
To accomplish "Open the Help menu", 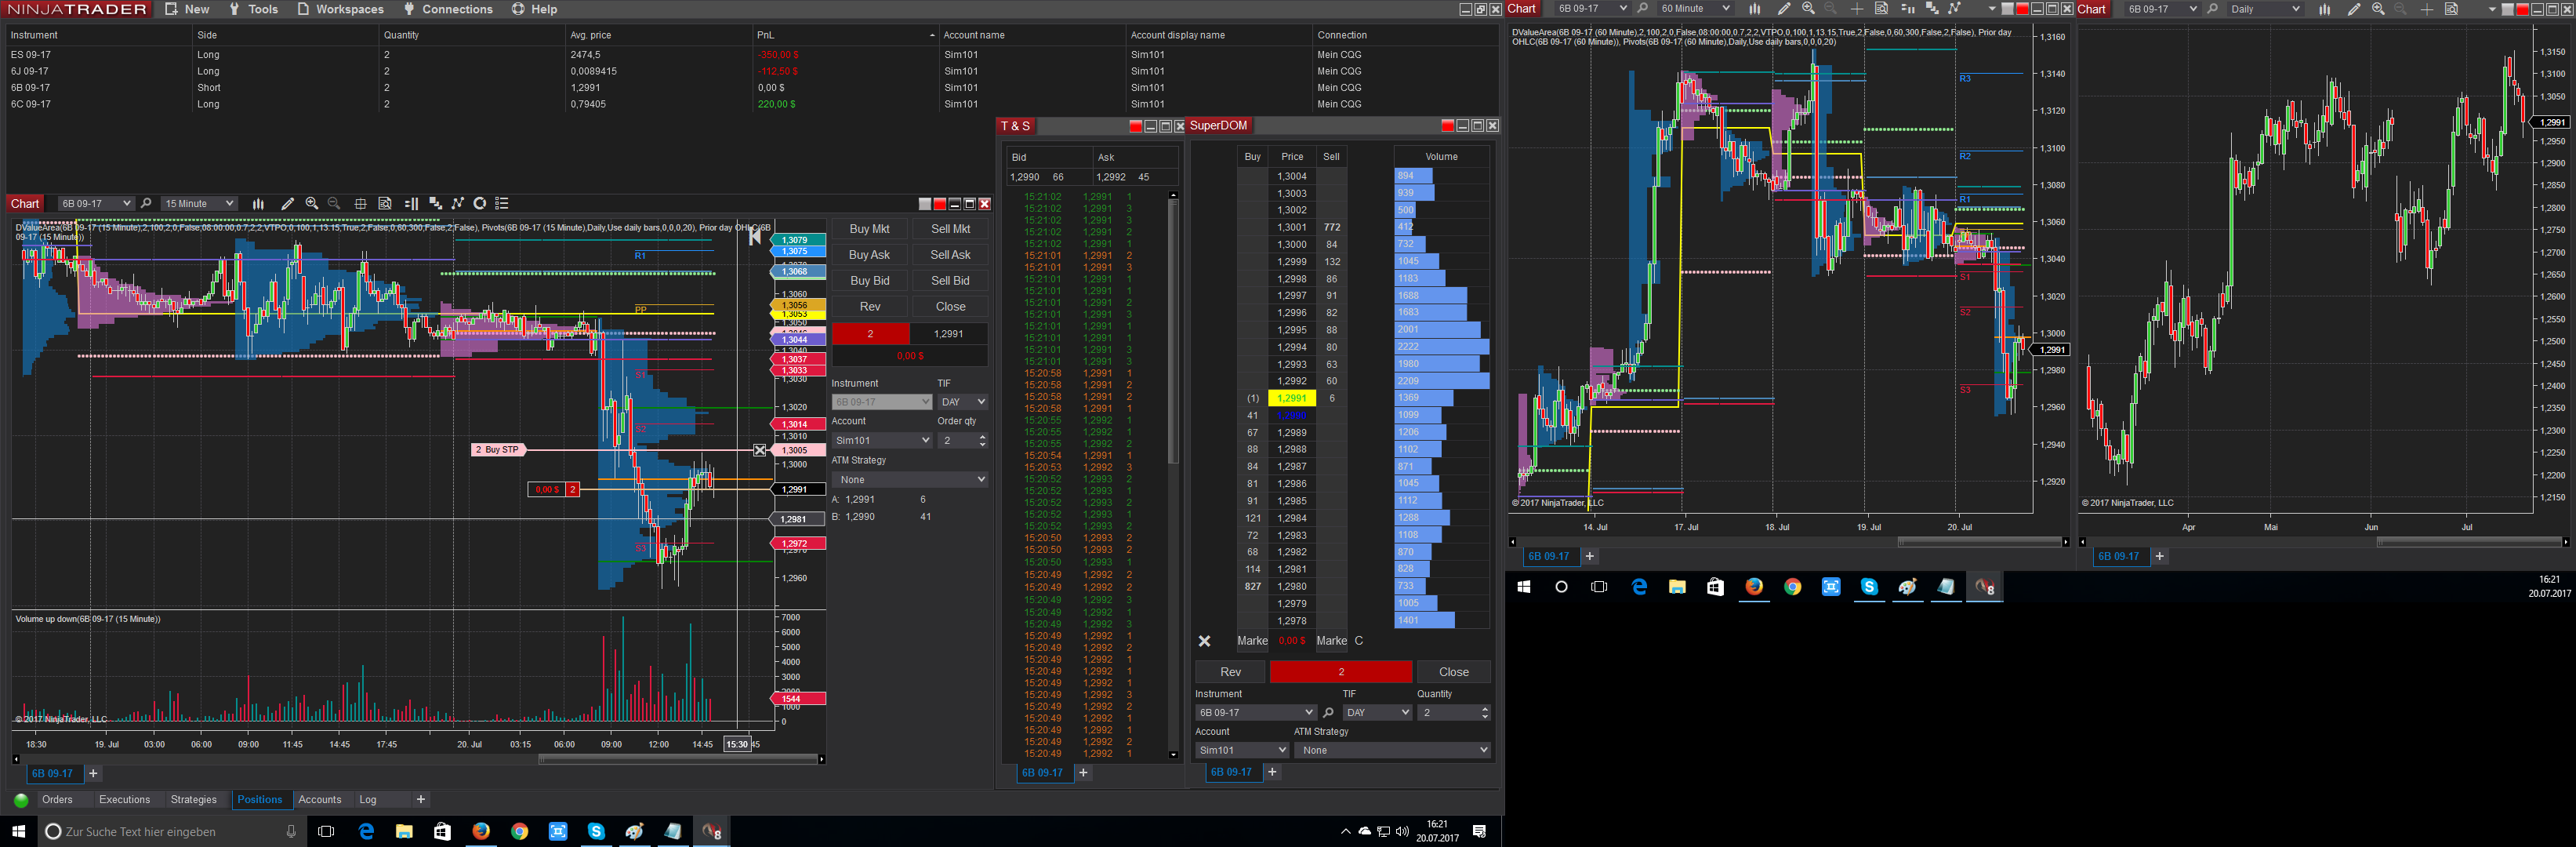I will (x=535, y=9).
